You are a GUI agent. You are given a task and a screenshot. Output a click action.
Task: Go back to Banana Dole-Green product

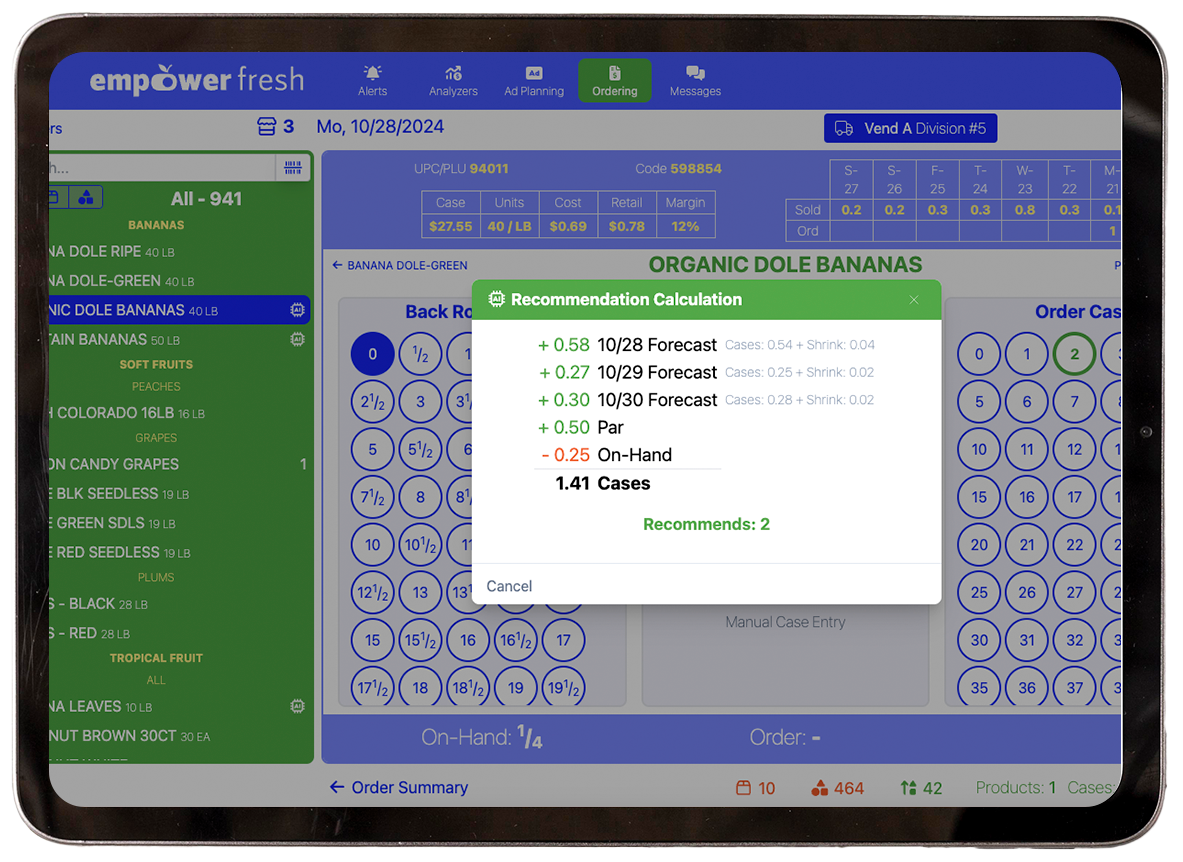click(400, 265)
